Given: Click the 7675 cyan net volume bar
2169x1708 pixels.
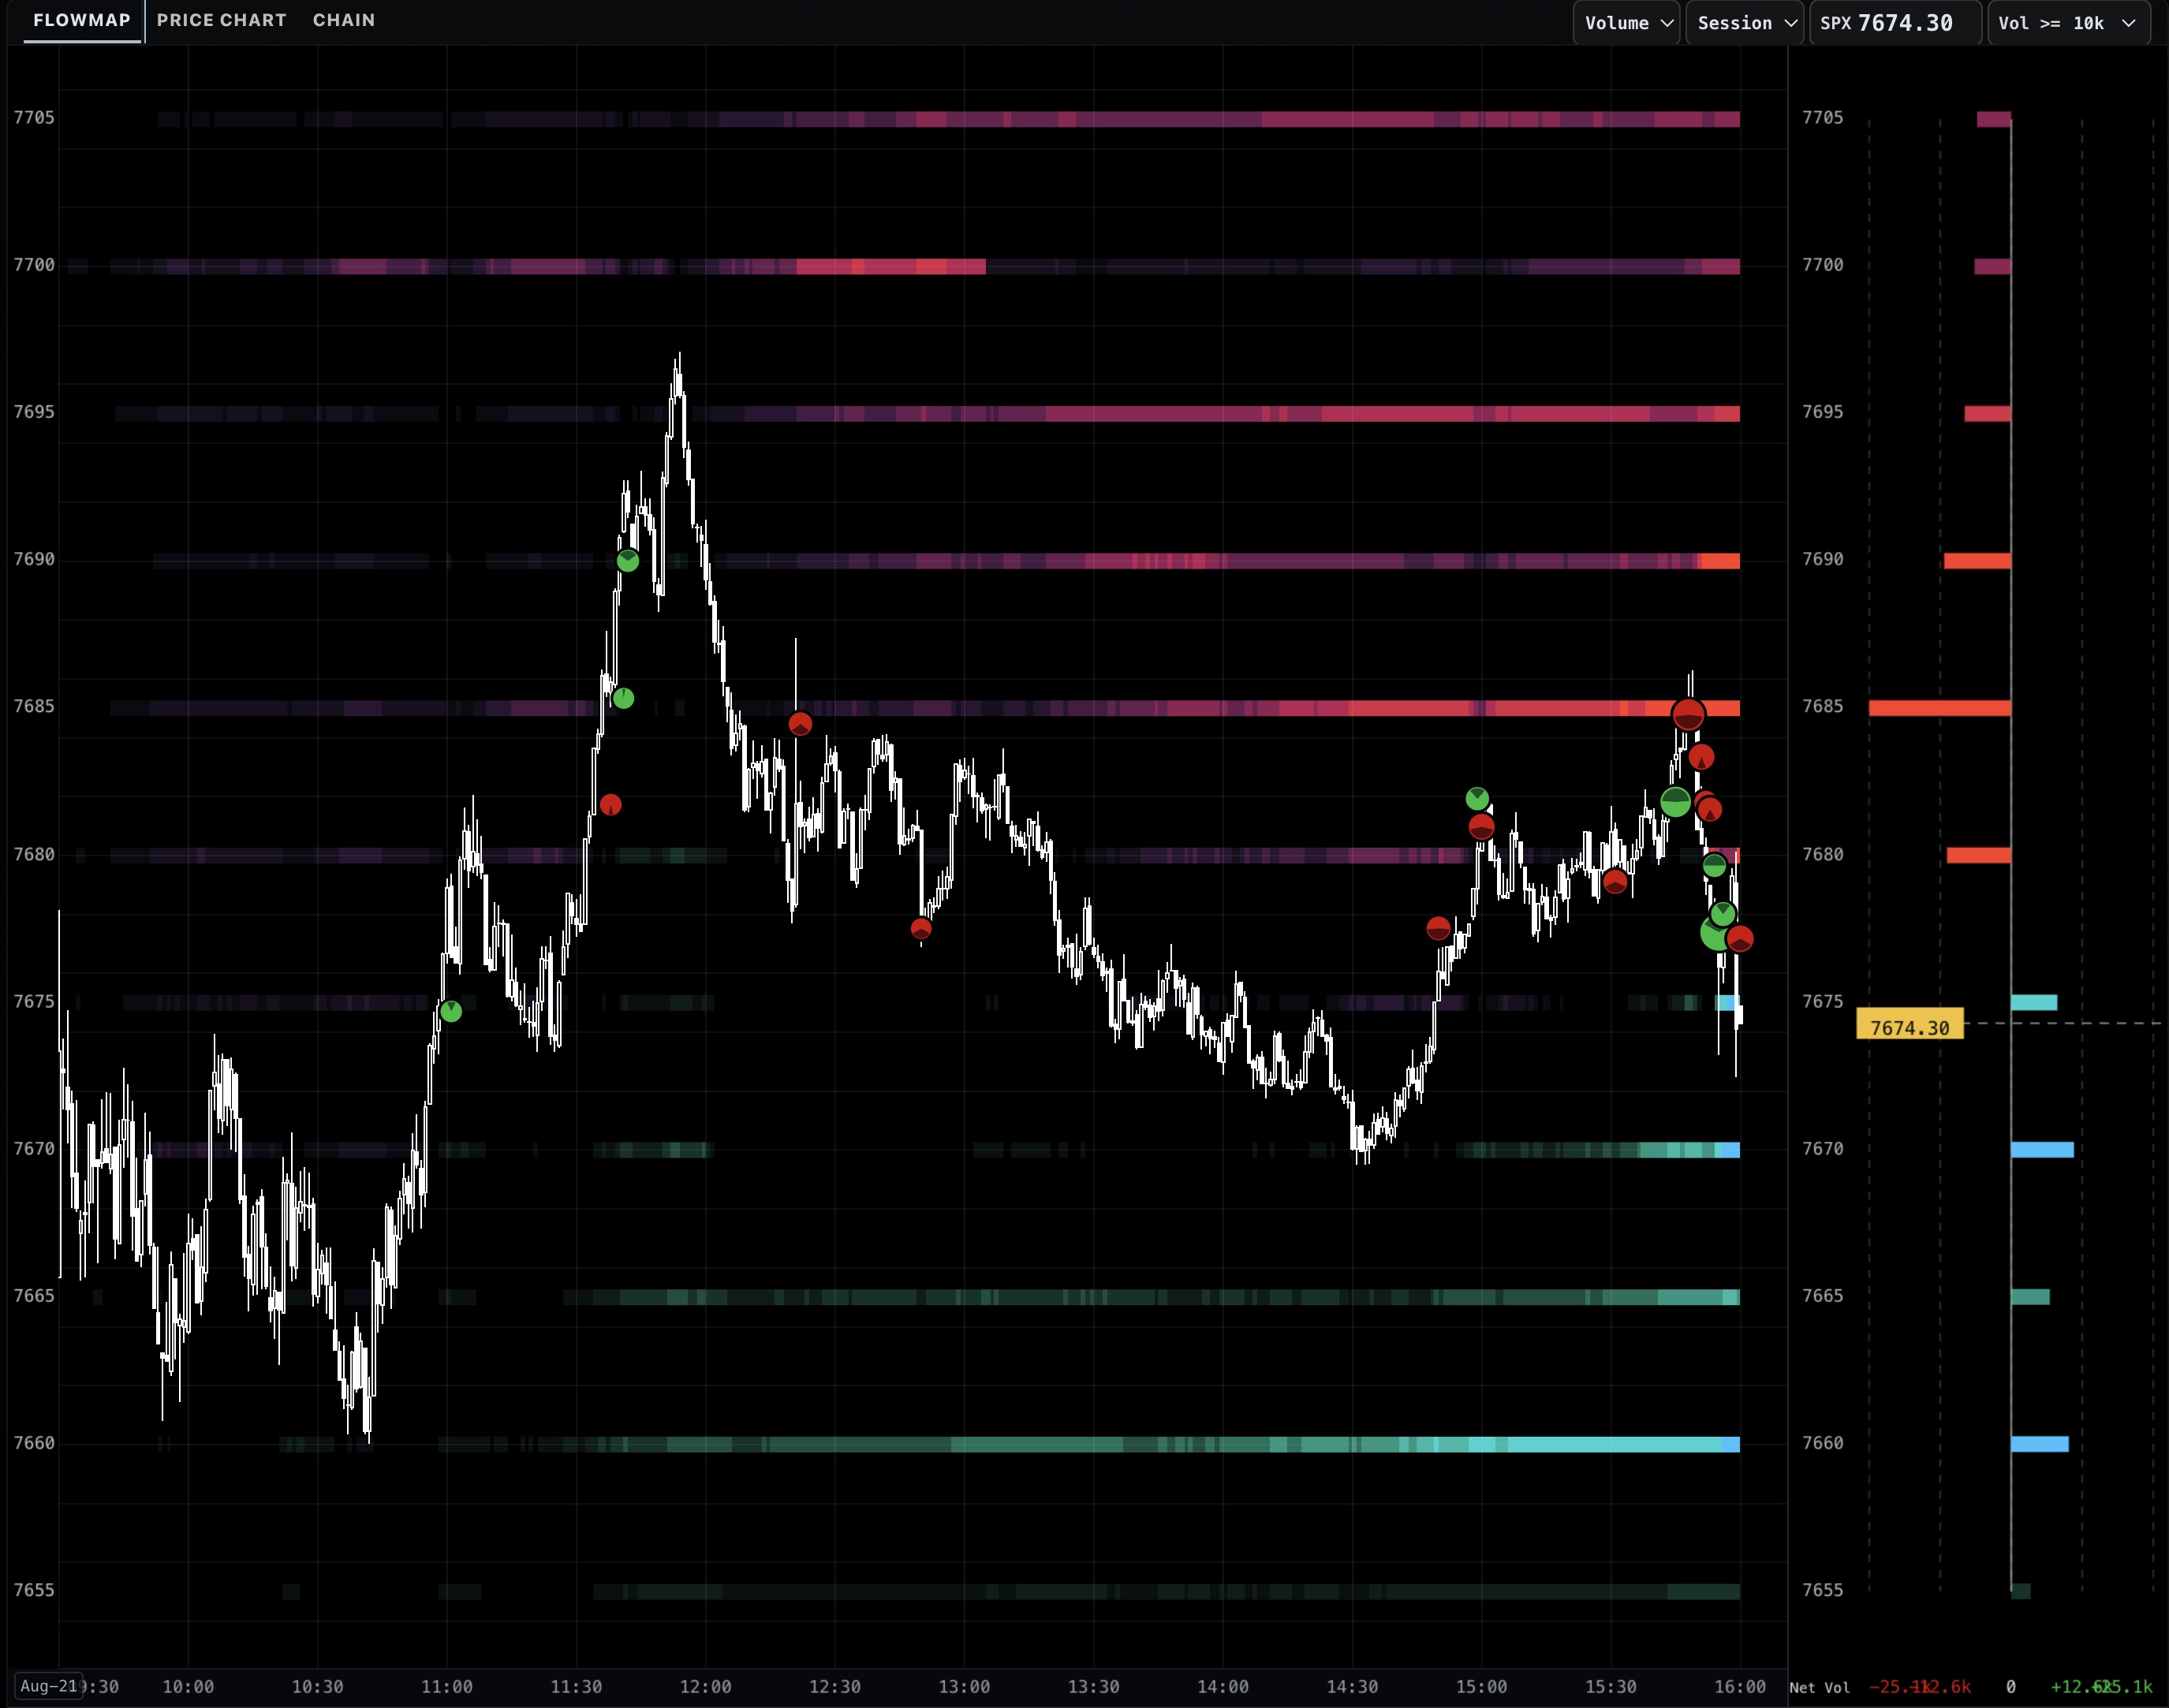Looking at the screenshot, I should click(2034, 1002).
